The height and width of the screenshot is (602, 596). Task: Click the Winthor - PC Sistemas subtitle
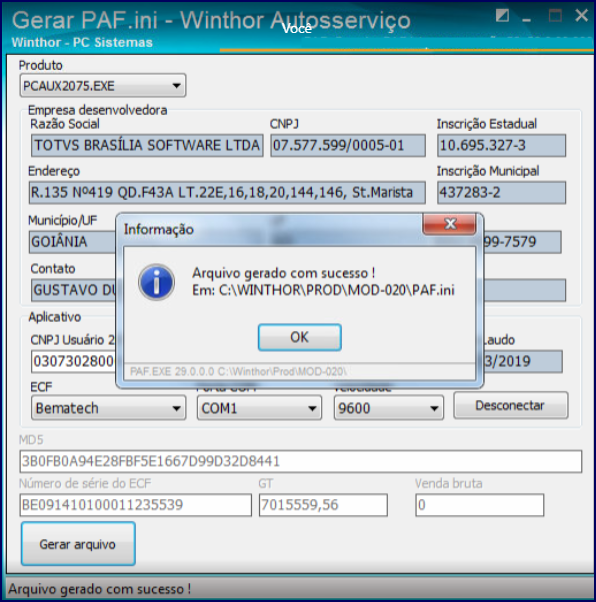click(x=82, y=43)
